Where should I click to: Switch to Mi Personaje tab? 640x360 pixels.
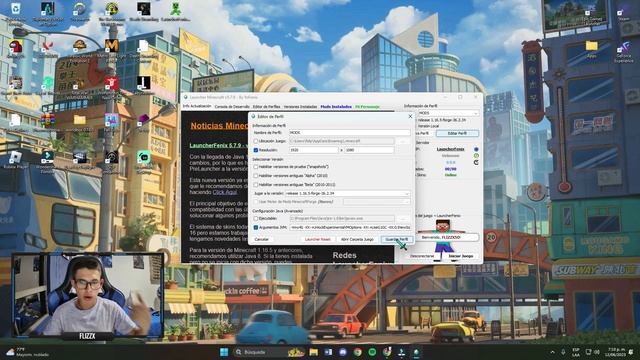coord(367,107)
